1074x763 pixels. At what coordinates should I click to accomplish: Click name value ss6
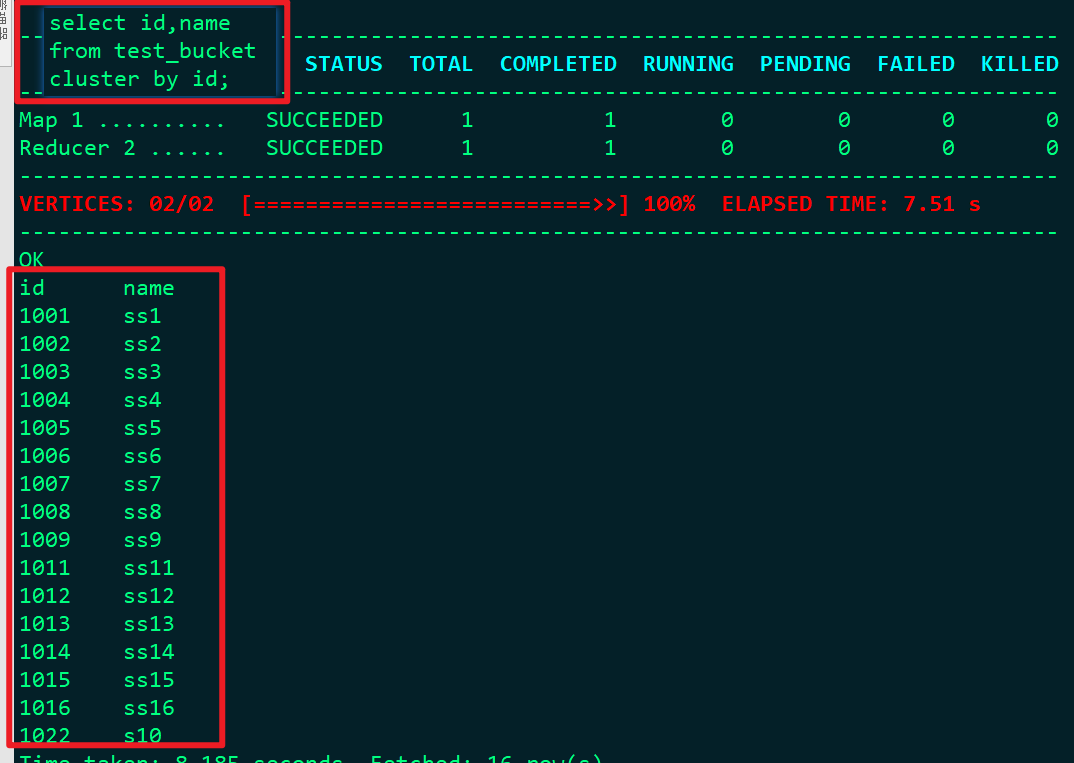(142, 456)
